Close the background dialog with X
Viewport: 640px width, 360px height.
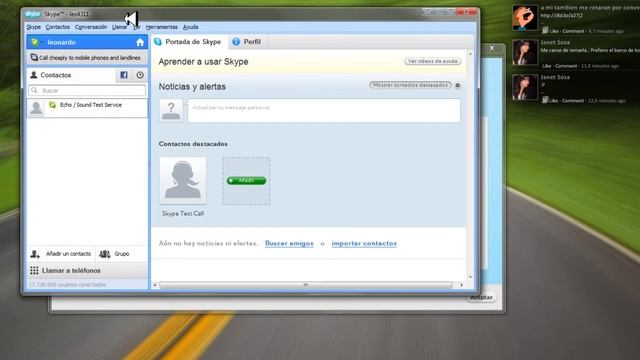click(492, 48)
